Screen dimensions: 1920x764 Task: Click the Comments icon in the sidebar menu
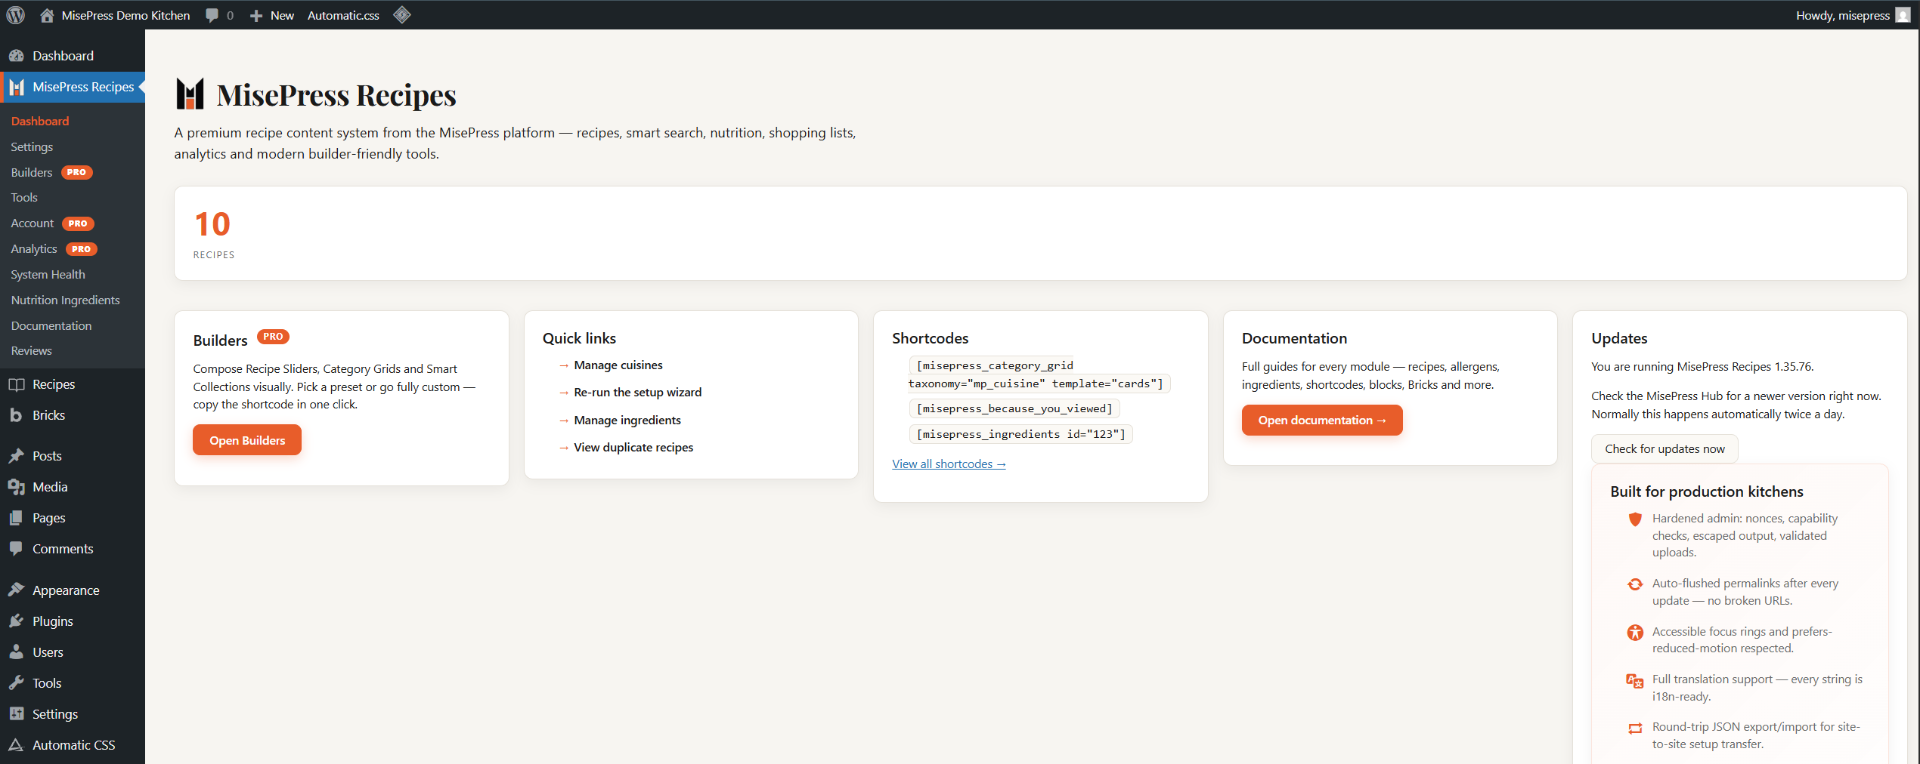click(16, 548)
